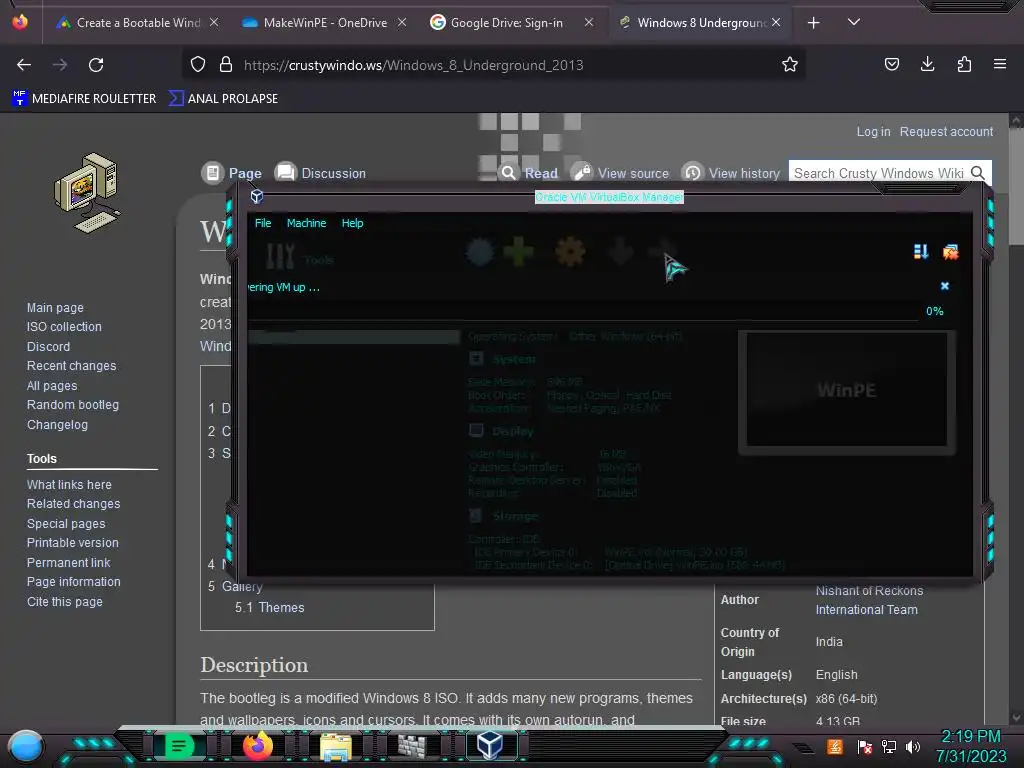Open Printable version link

tap(72, 543)
